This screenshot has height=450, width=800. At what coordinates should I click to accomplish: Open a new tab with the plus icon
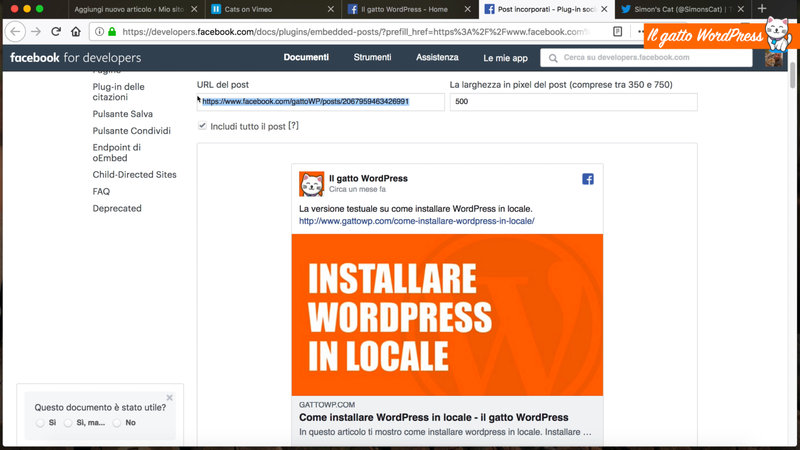pos(762,9)
